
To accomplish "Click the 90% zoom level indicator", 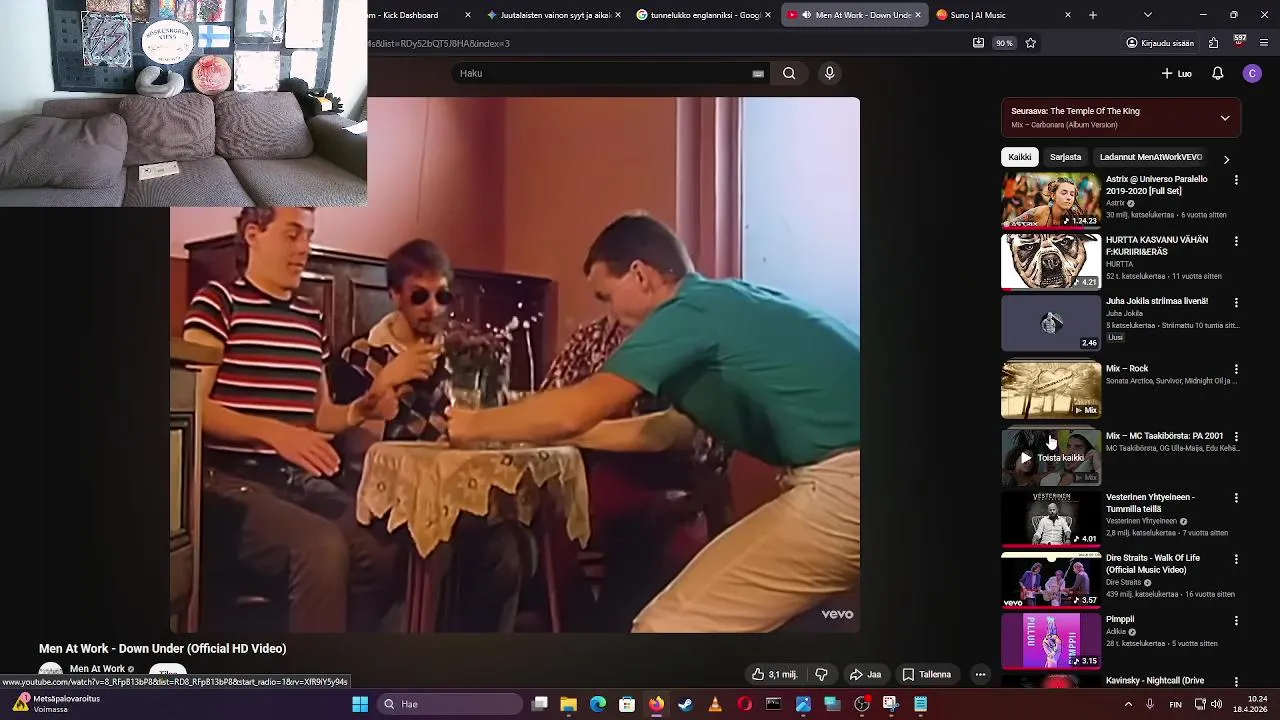I will tap(1004, 43).
